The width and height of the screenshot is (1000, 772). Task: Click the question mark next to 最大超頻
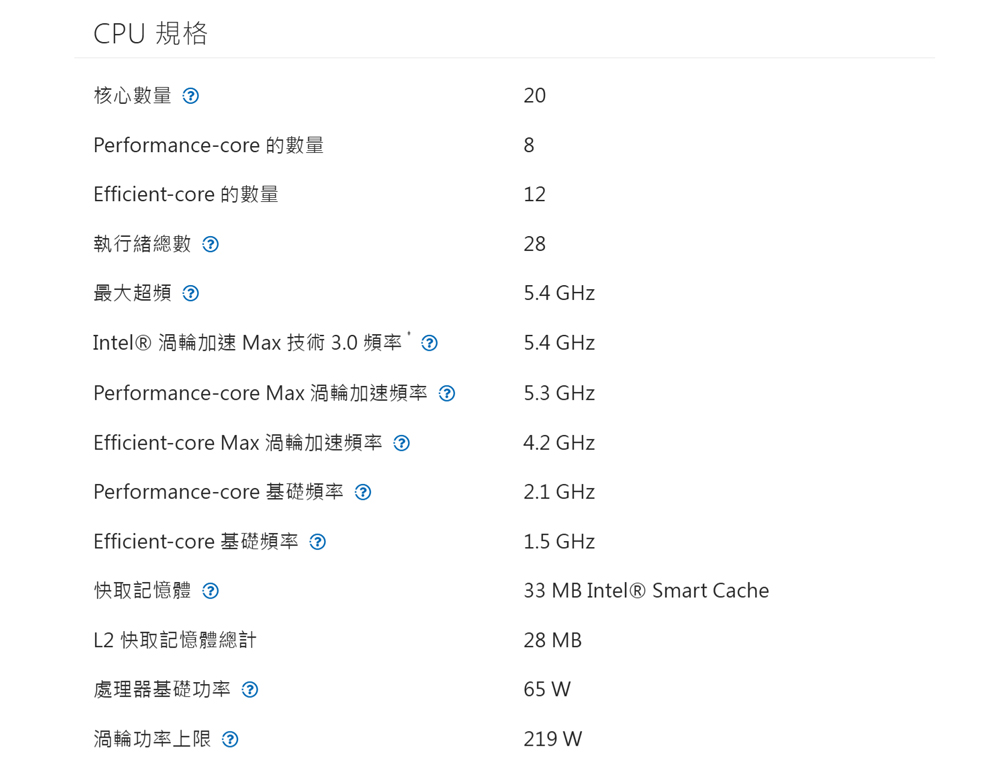[190, 293]
